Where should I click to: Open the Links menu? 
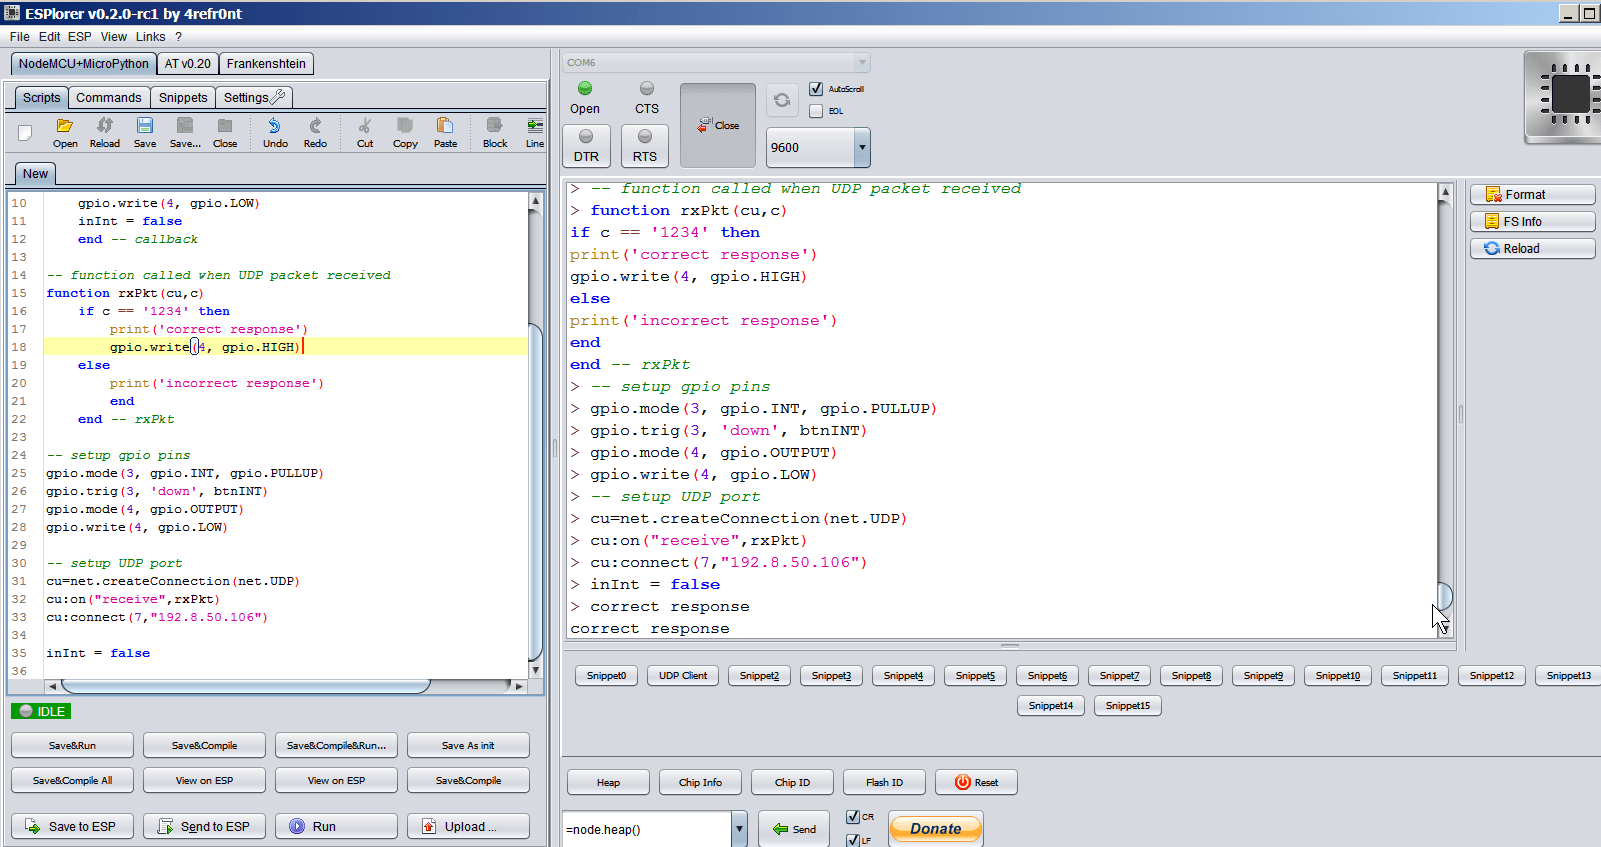151,37
